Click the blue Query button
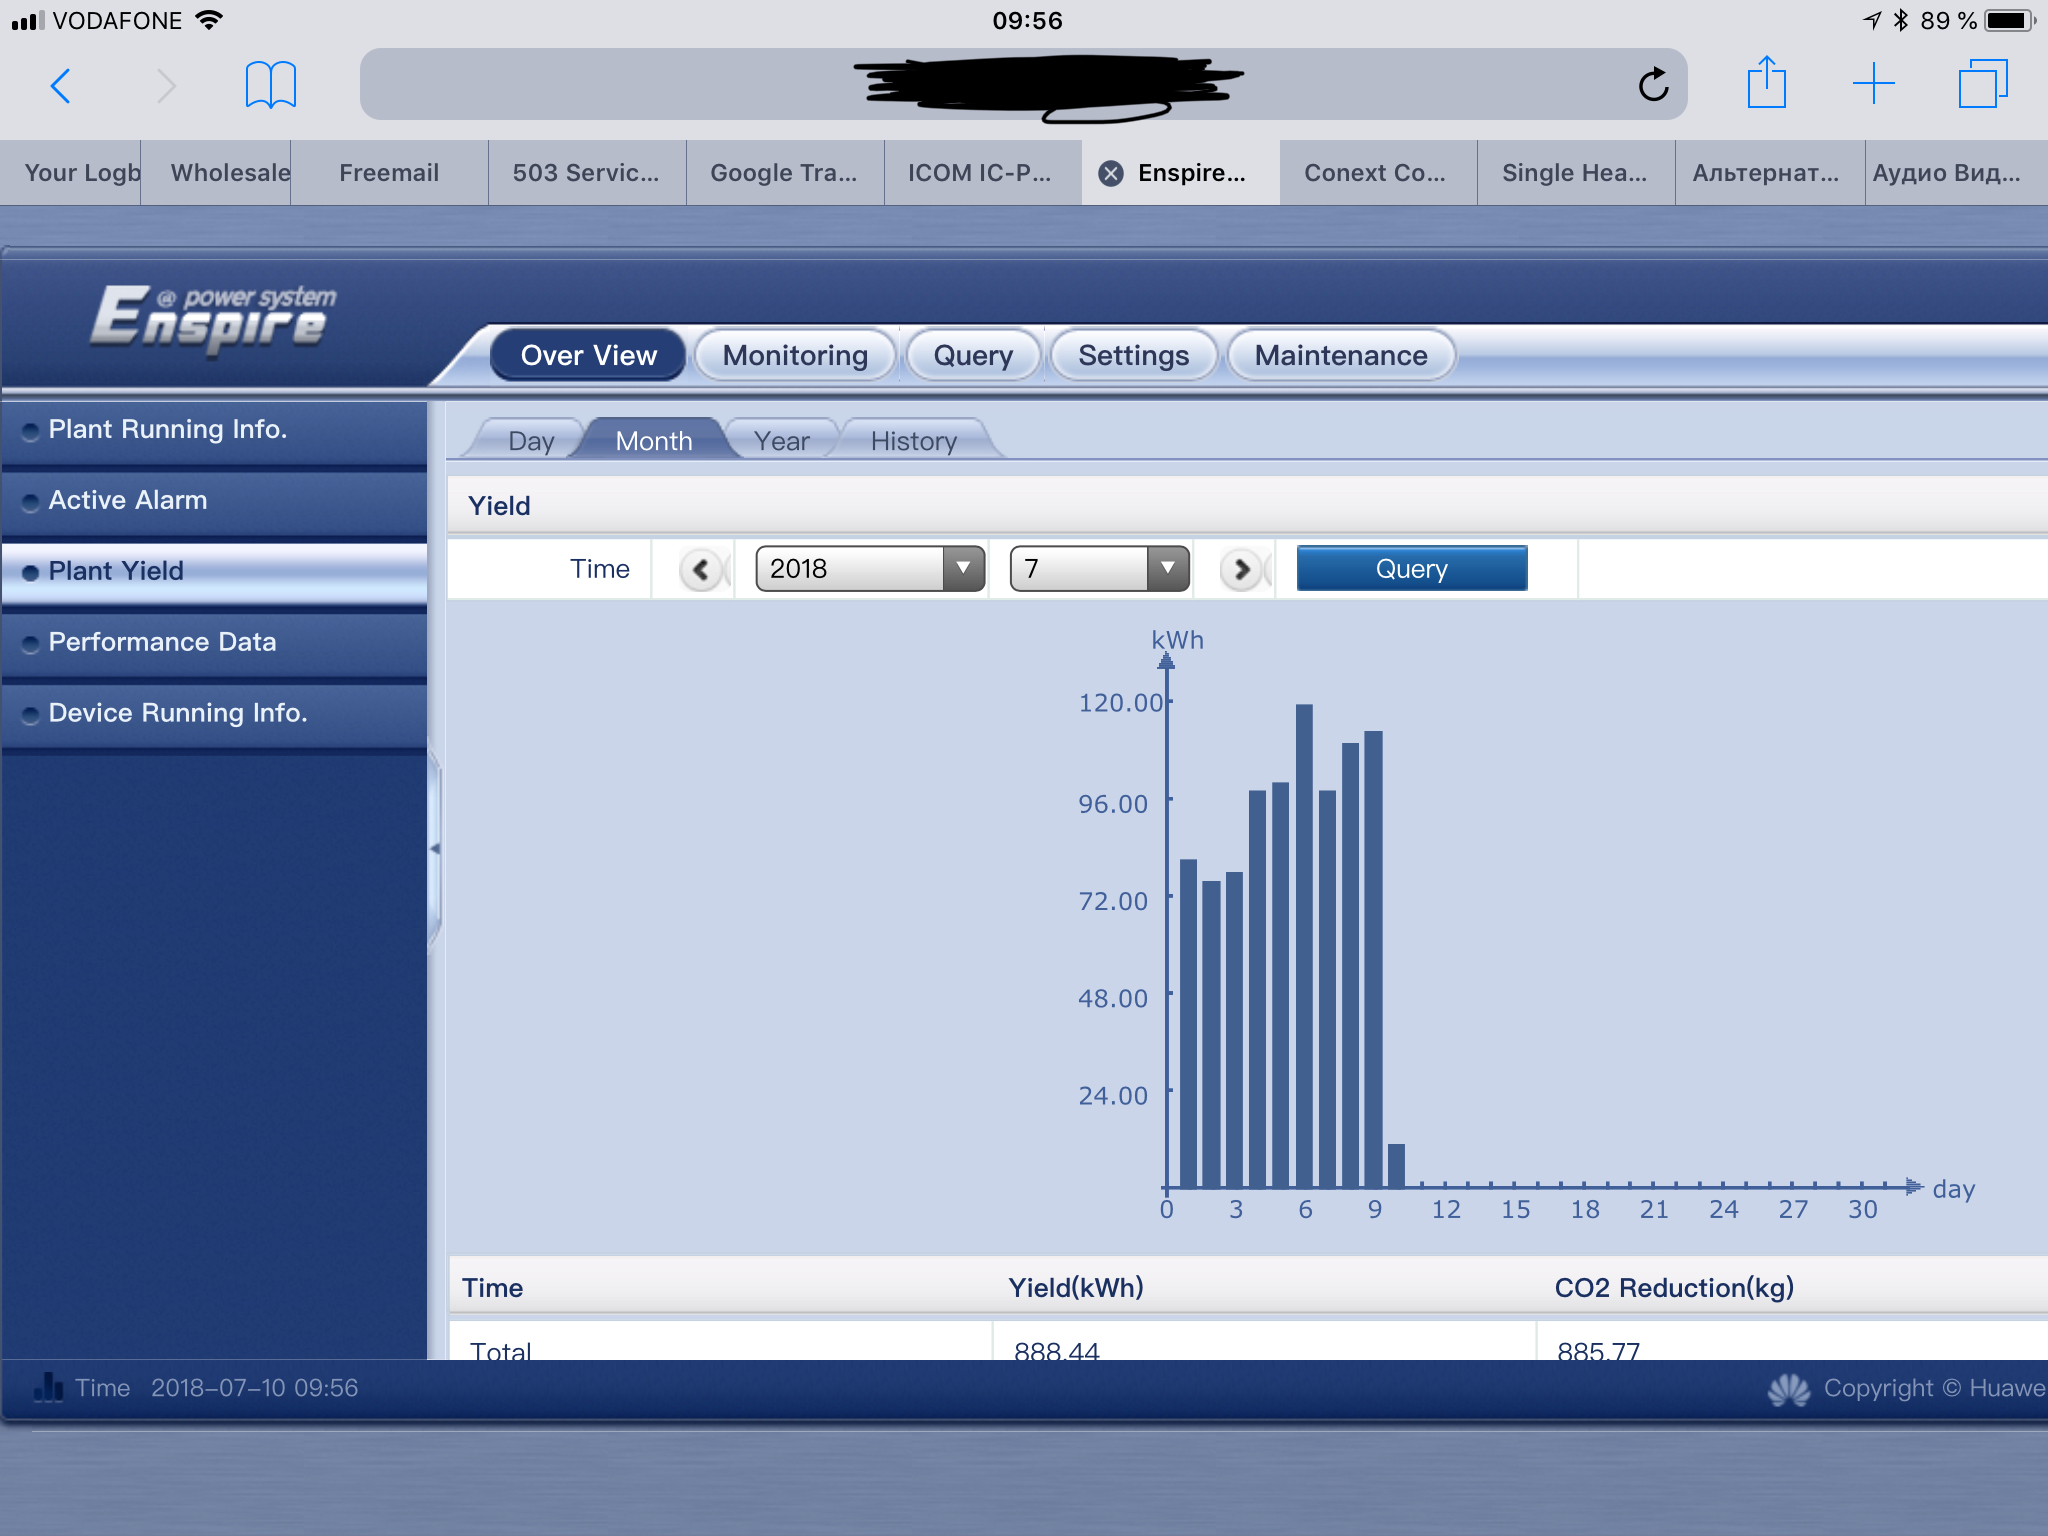Screen dimensions: 2048x1536 (1411, 569)
